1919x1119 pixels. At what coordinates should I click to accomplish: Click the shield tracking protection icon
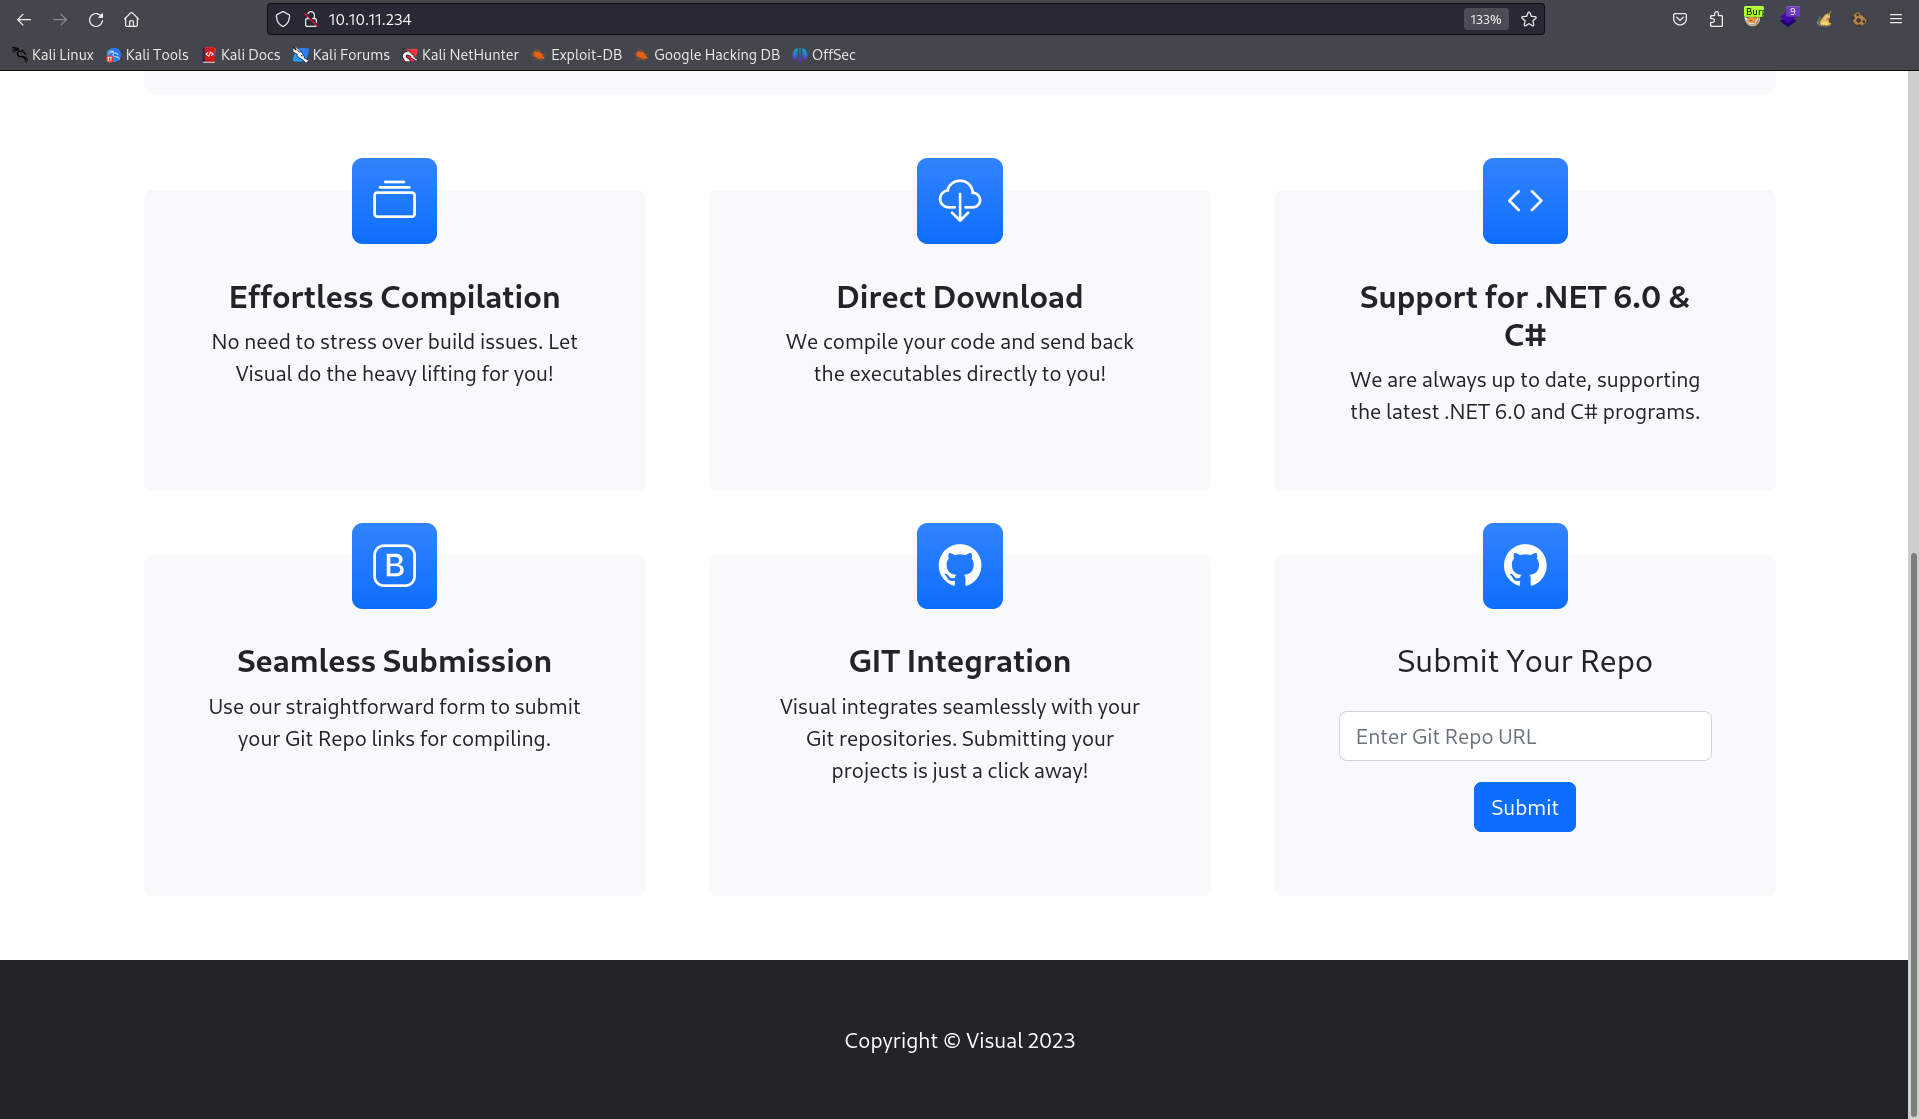click(x=283, y=19)
